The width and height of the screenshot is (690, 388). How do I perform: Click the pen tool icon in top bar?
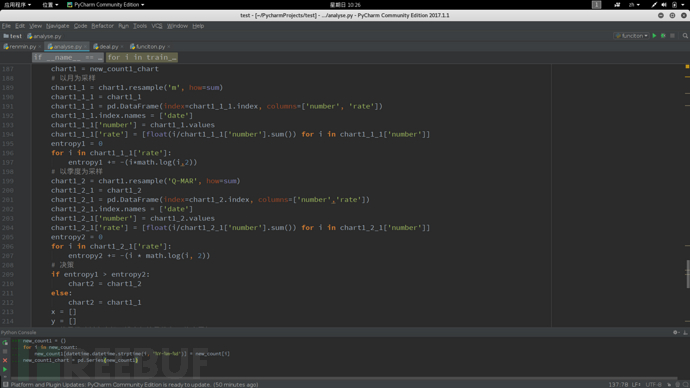tap(654, 4)
